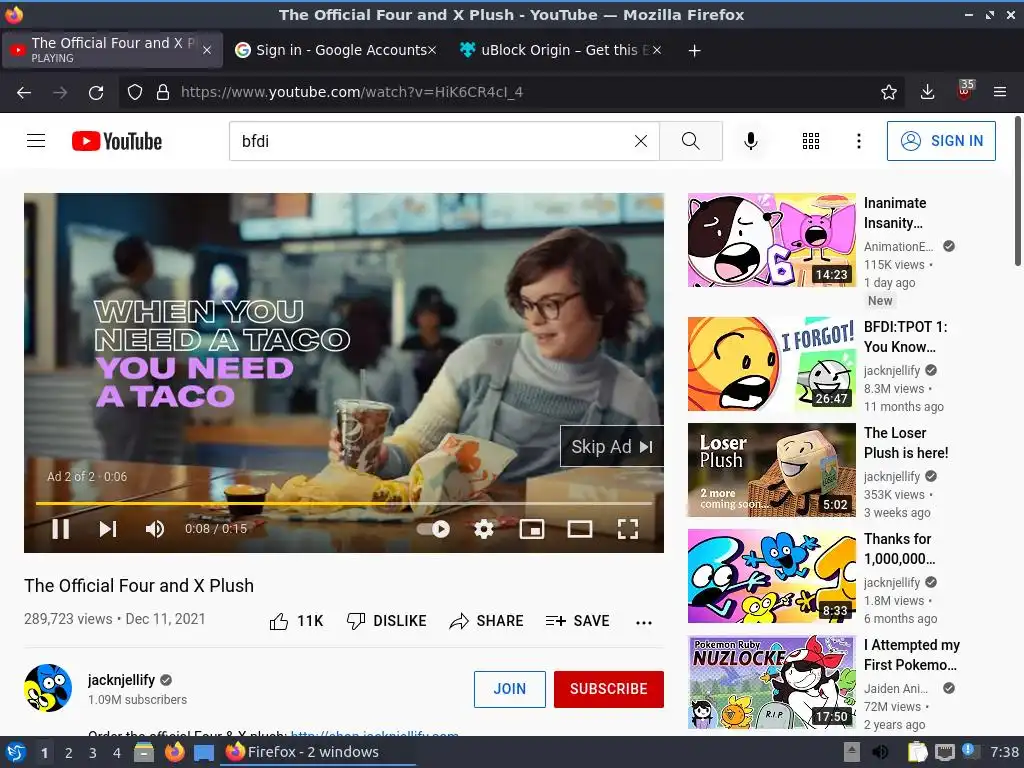Image resolution: width=1024 pixels, height=768 pixels.
Task: Open Firefox application hamburger menu
Action: [1000, 92]
